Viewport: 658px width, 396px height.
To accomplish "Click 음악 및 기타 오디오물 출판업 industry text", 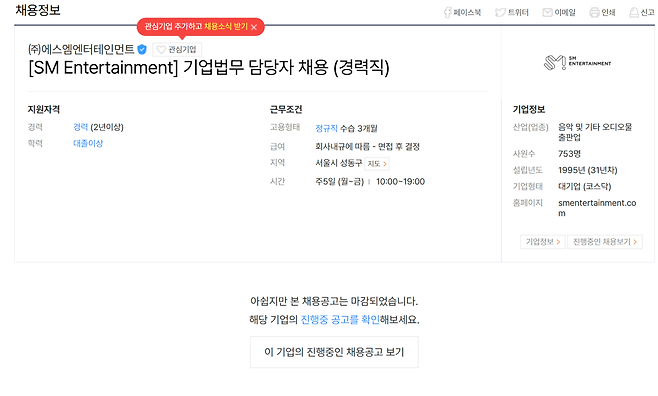I will point(595,132).
